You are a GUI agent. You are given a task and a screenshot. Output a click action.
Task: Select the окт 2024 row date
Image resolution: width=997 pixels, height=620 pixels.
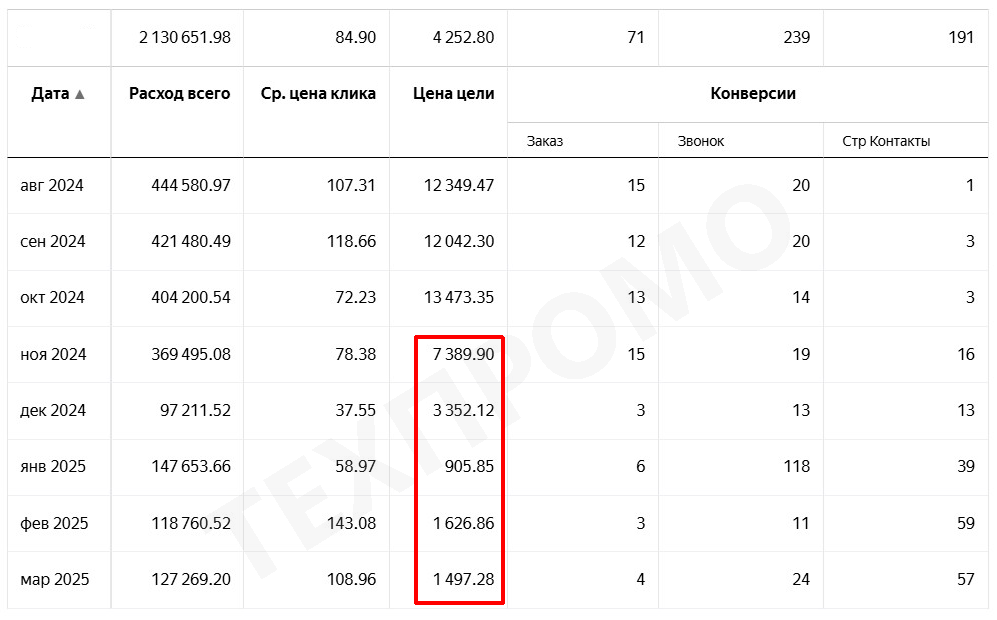point(52,298)
